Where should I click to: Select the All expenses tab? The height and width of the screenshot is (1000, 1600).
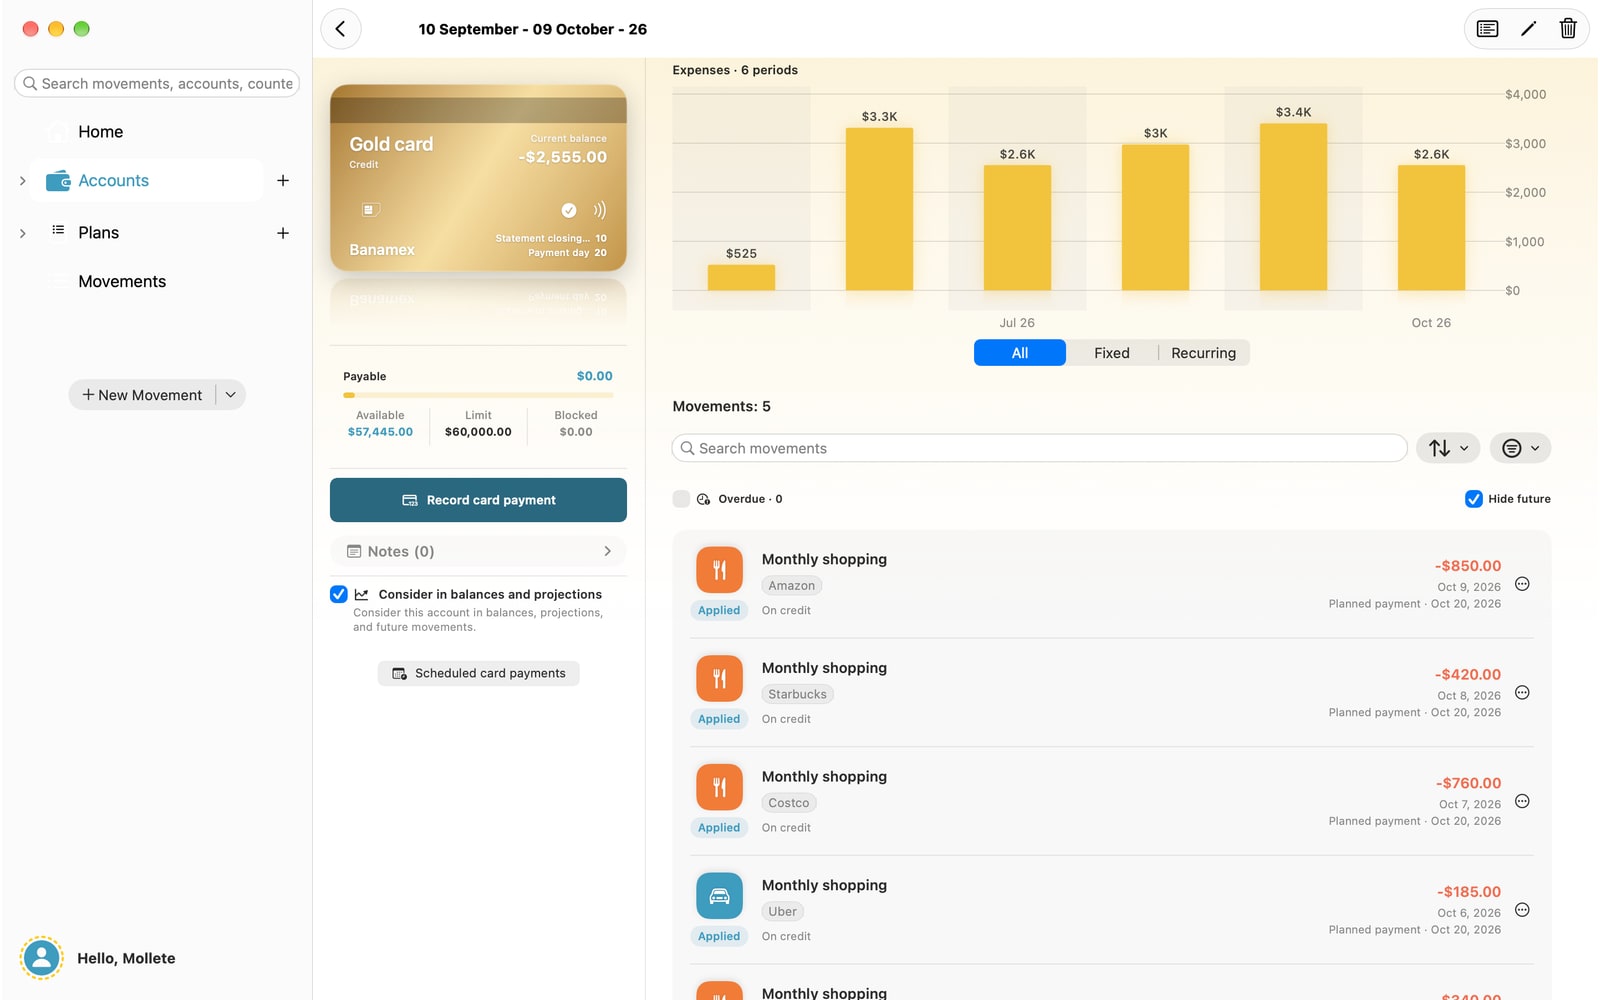click(1020, 353)
